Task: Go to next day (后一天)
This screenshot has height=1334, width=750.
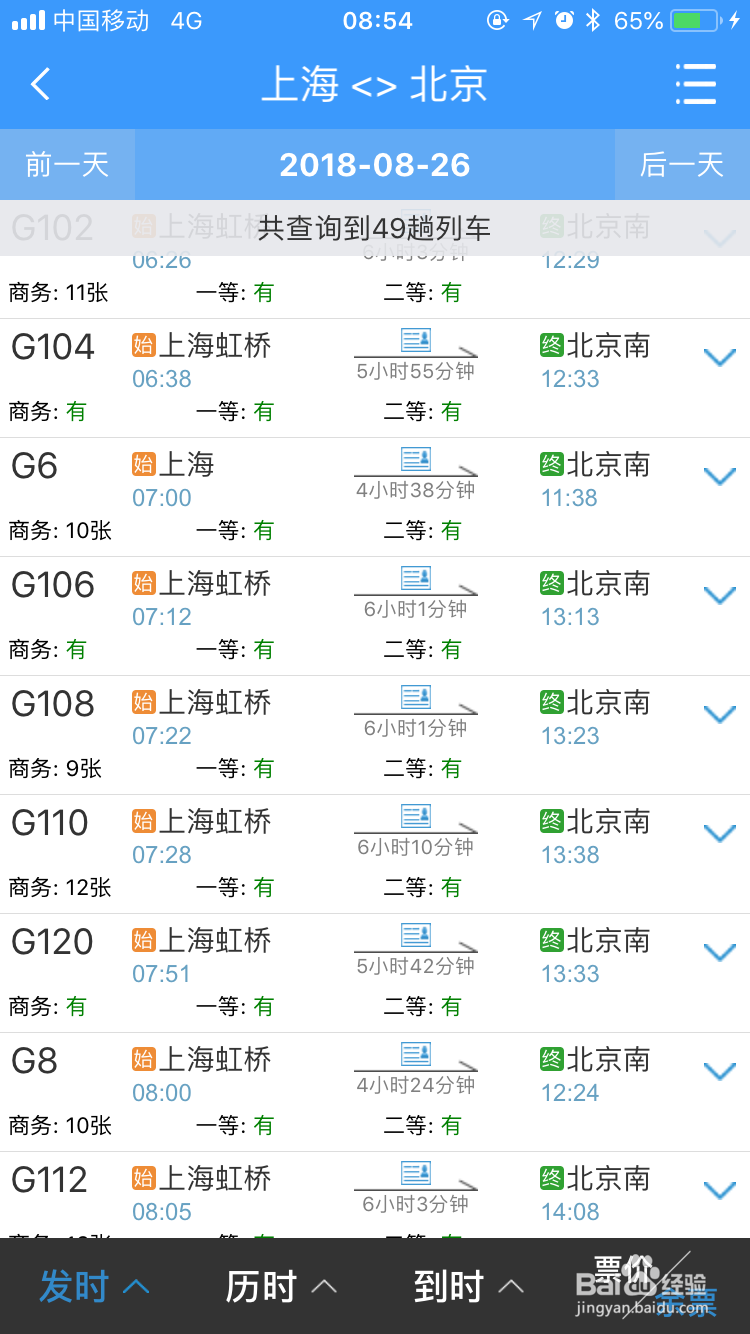Action: 682,165
